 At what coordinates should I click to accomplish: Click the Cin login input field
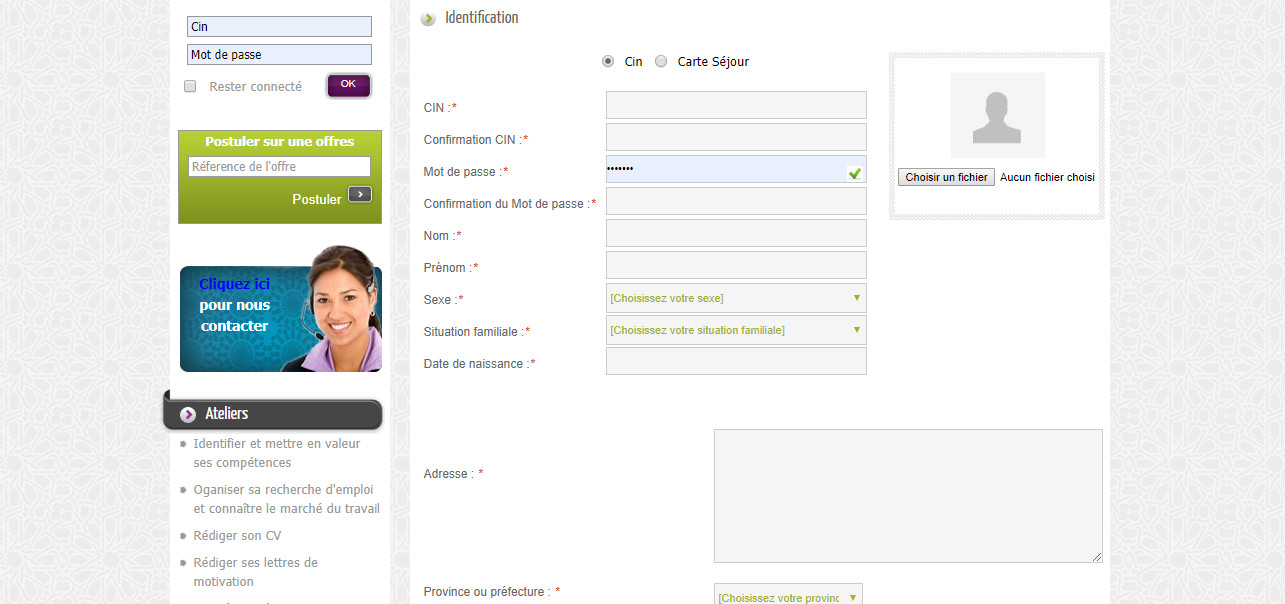click(x=279, y=26)
